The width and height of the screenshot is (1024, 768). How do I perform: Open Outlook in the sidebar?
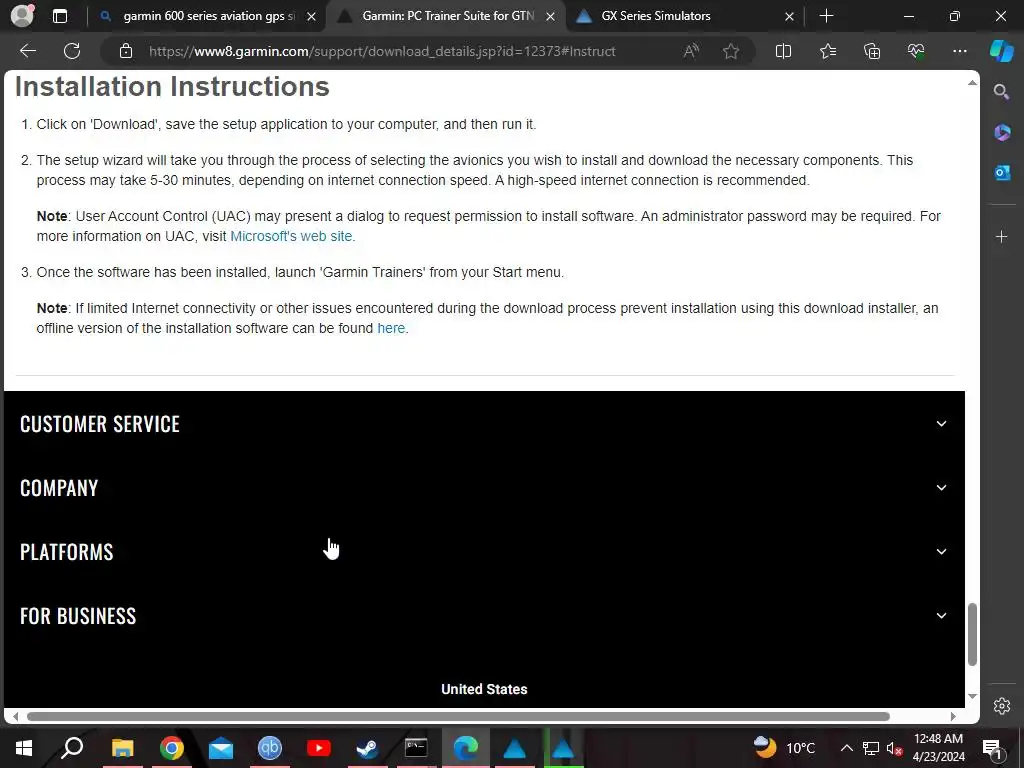coord(1002,173)
